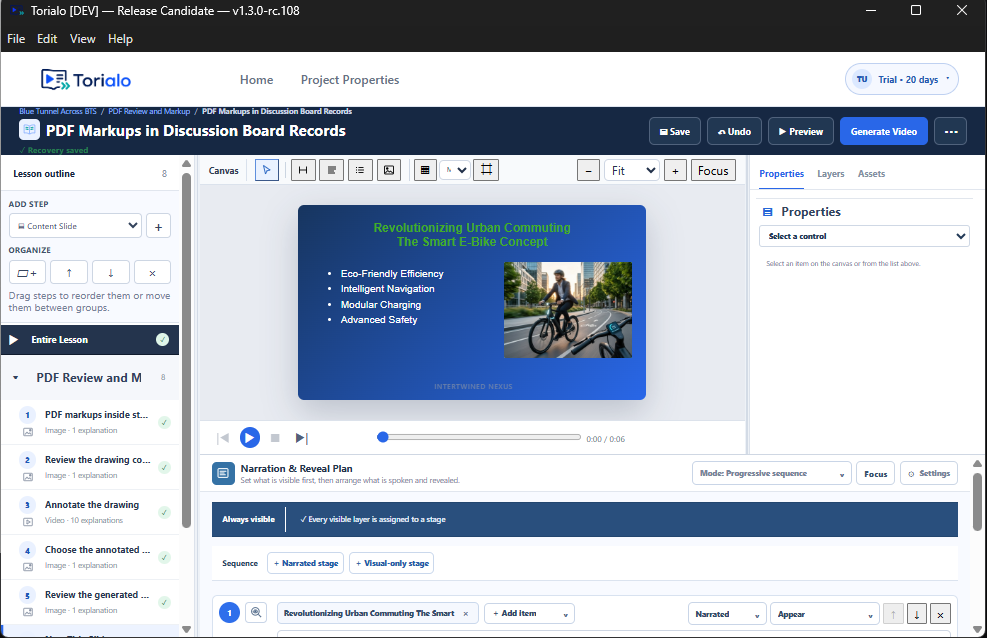Remove the Revolutionizing Urban Commuting item chip
The height and width of the screenshot is (638, 987).
coord(466,613)
